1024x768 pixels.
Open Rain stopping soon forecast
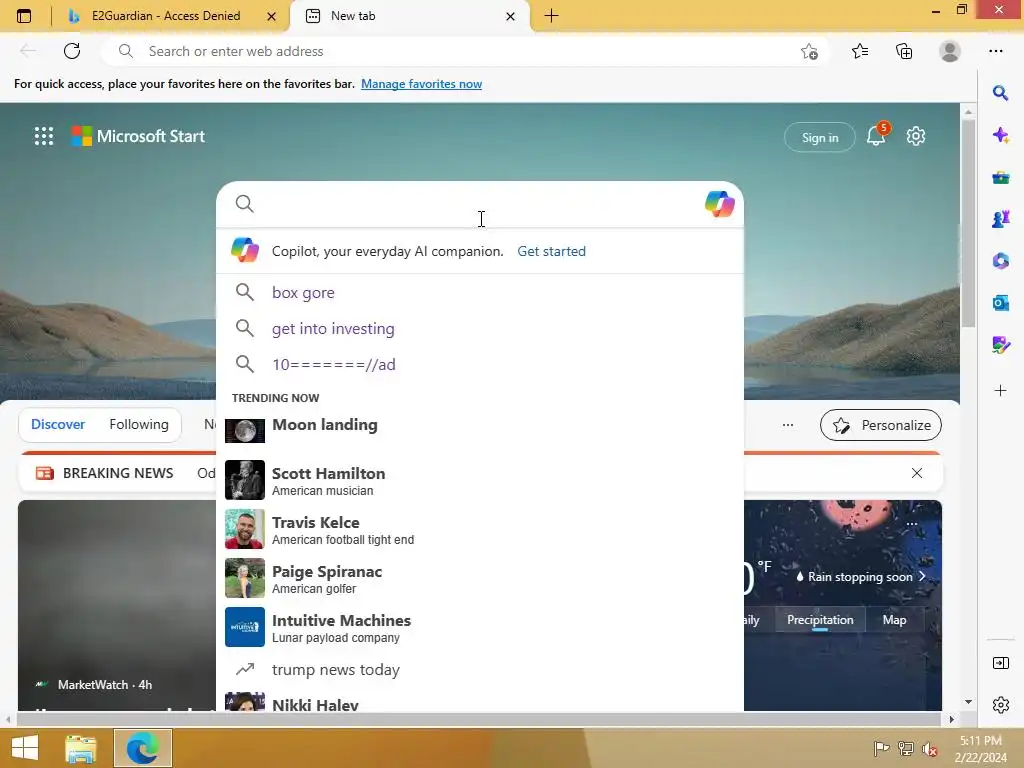click(861, 577)
